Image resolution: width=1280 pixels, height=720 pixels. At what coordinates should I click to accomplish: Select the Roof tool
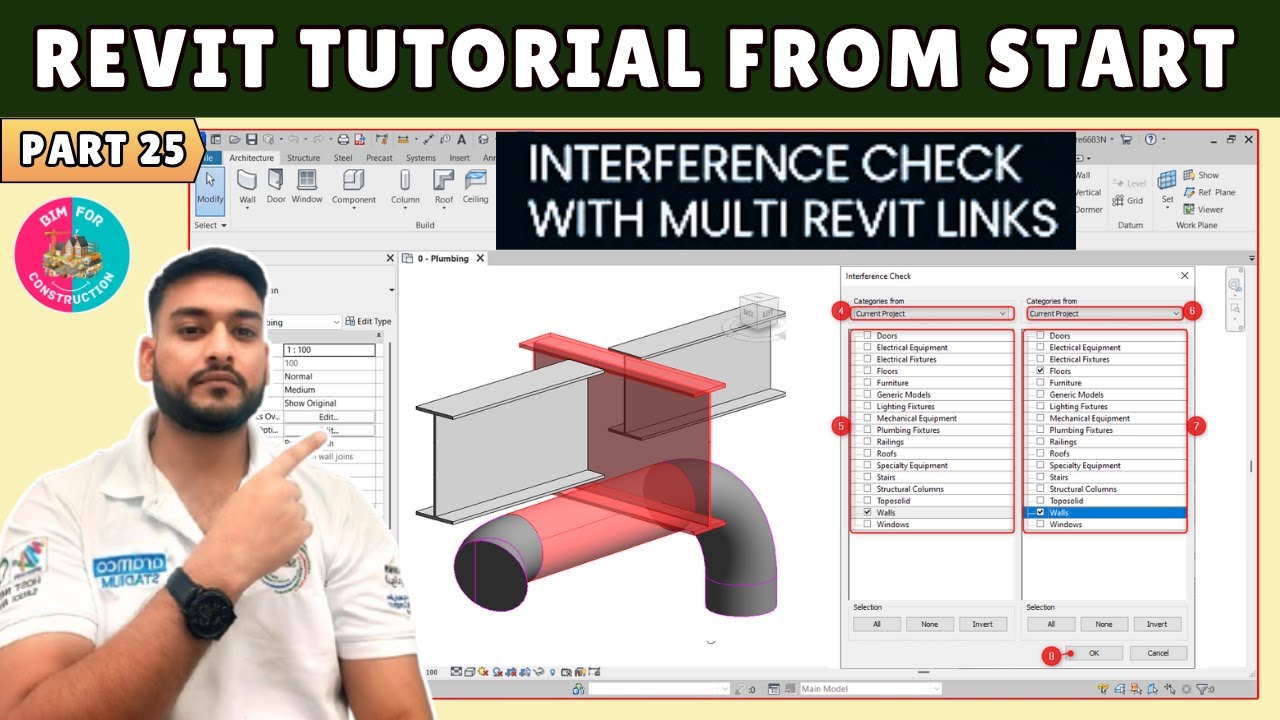444,187
